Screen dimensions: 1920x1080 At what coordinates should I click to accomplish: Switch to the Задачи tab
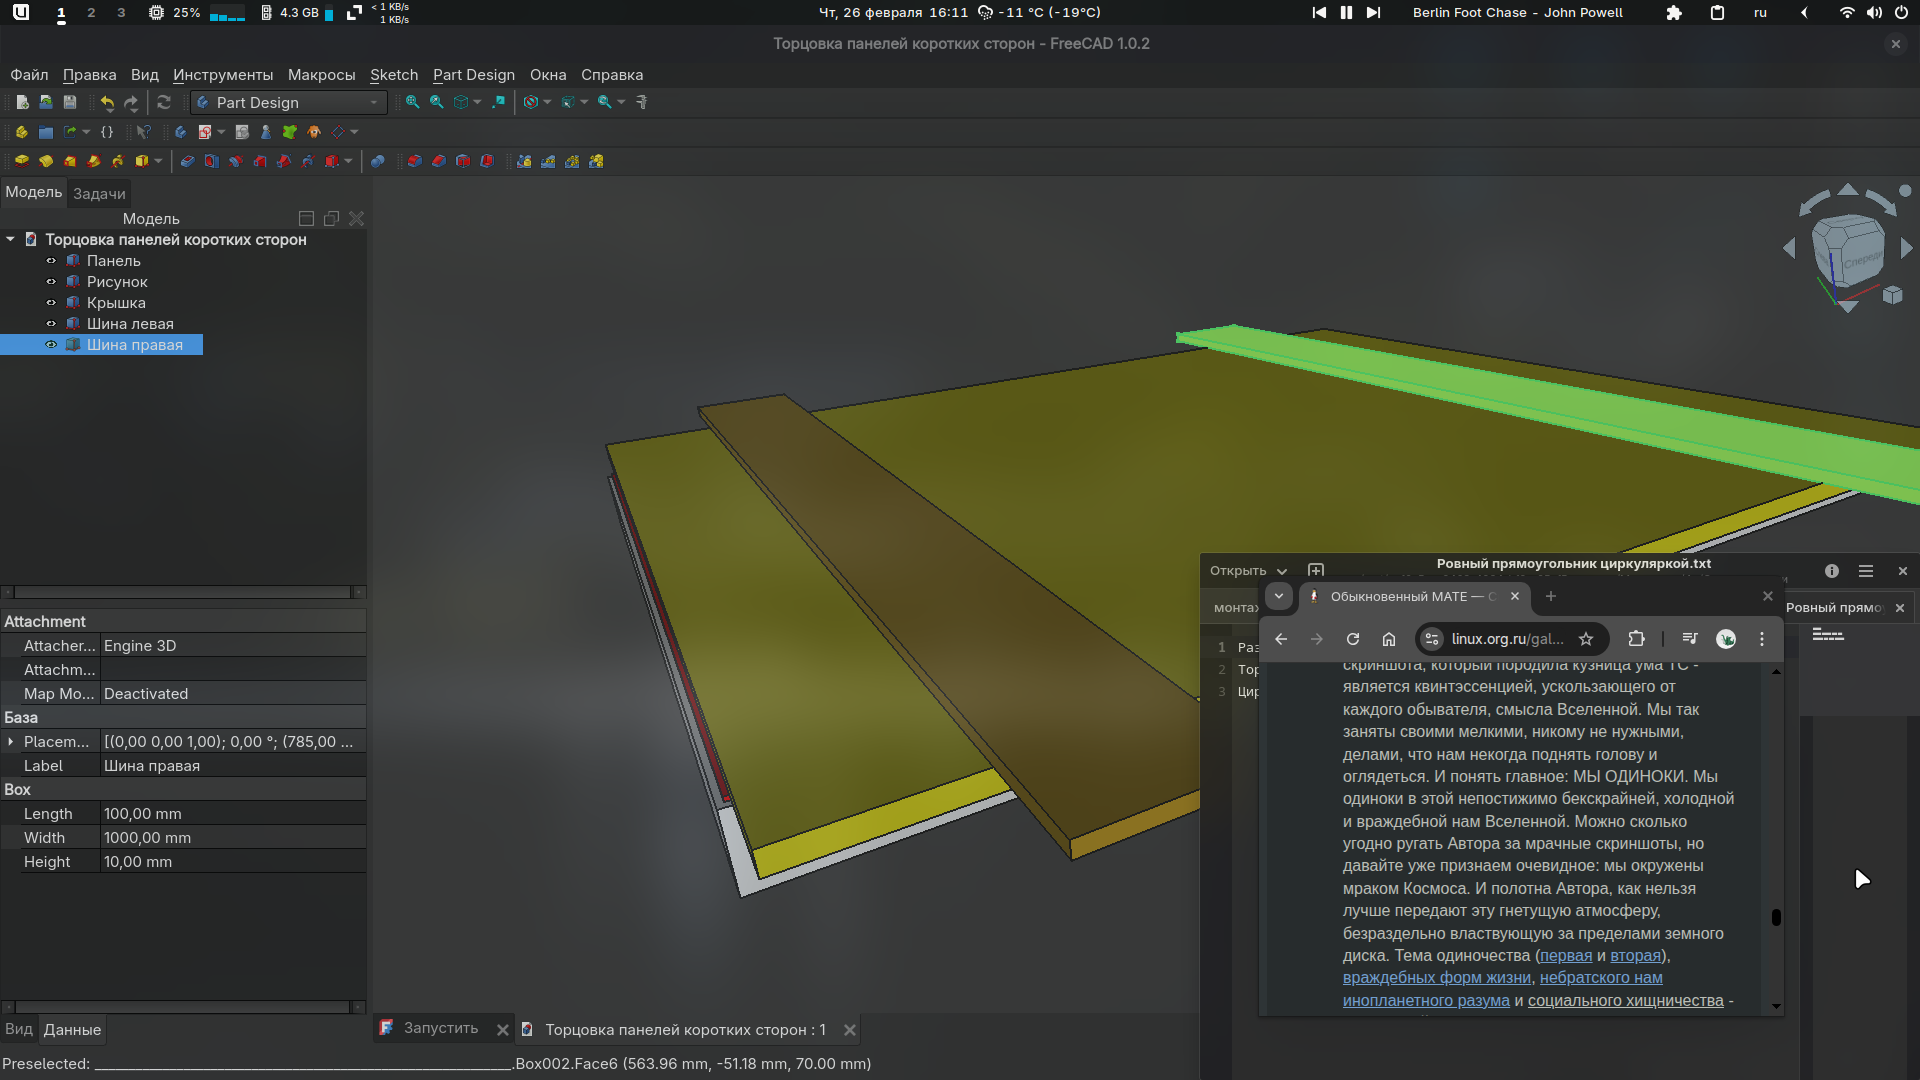click(99, 194)
